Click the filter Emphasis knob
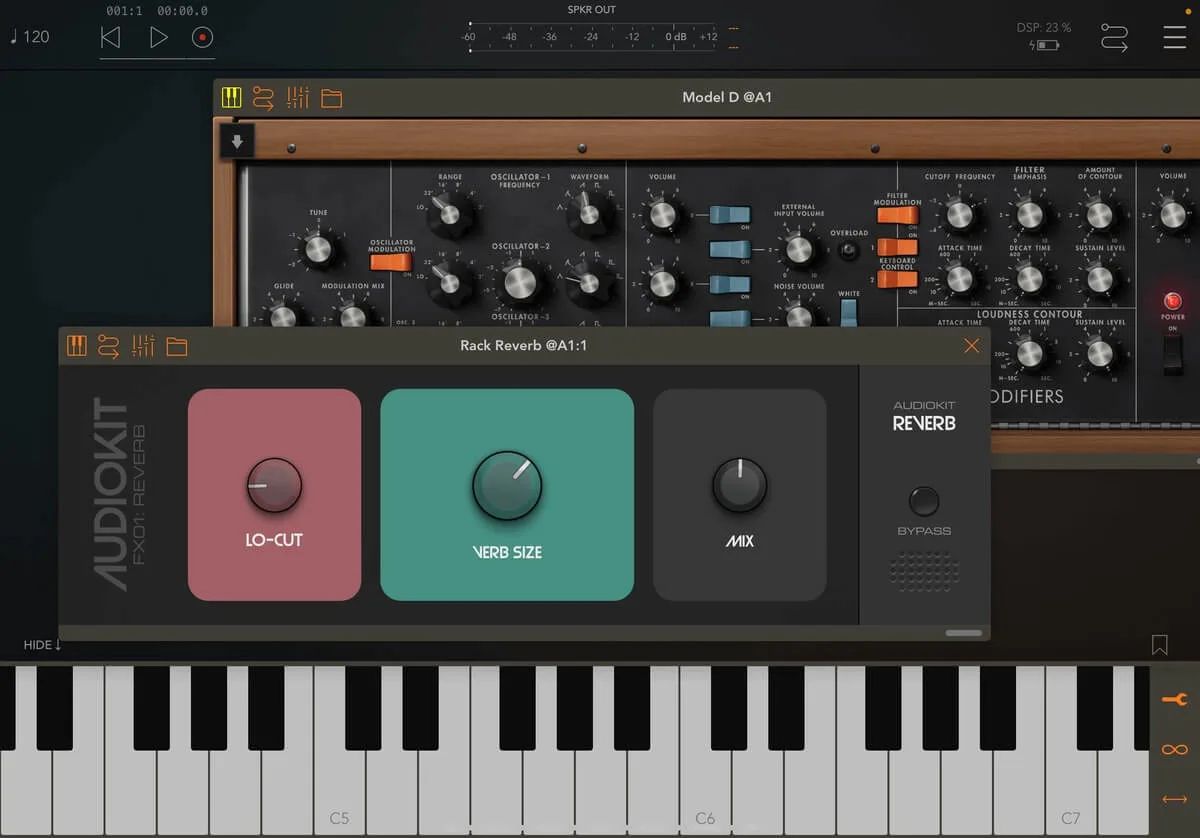This screenshot has width=1200, height=838. (1029, 214)
